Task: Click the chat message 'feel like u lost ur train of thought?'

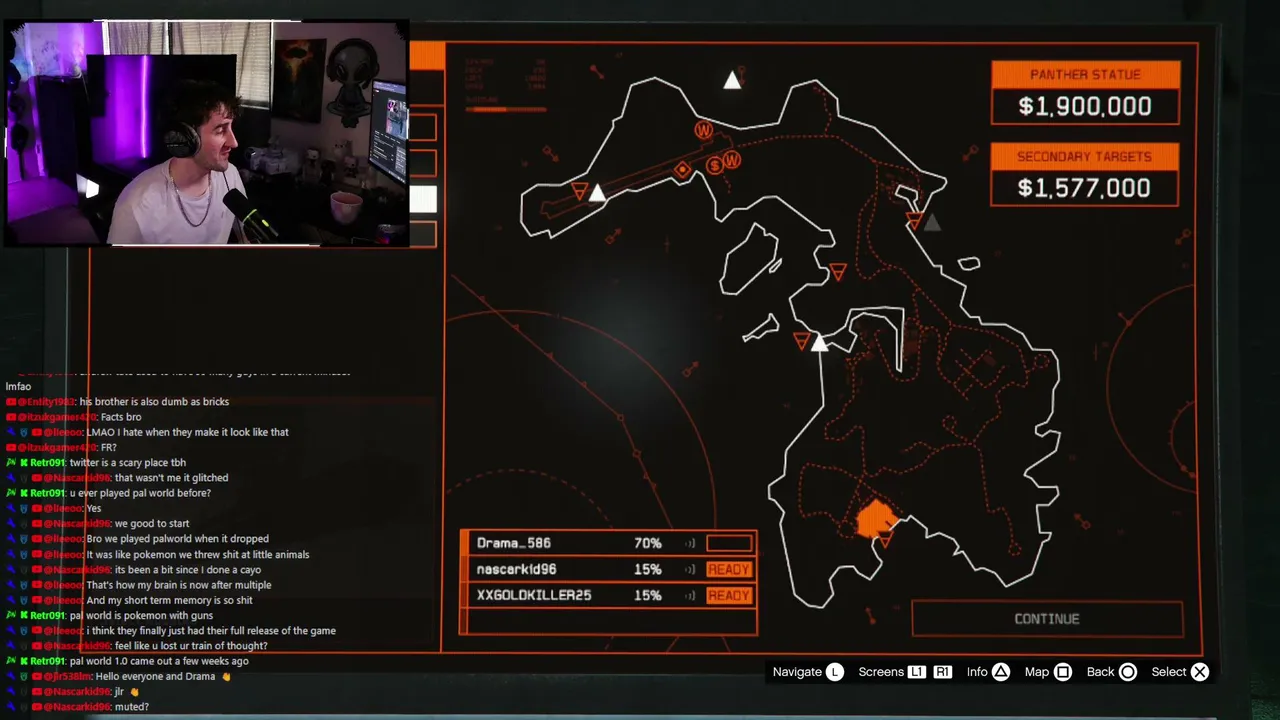Action: (191, 646)
